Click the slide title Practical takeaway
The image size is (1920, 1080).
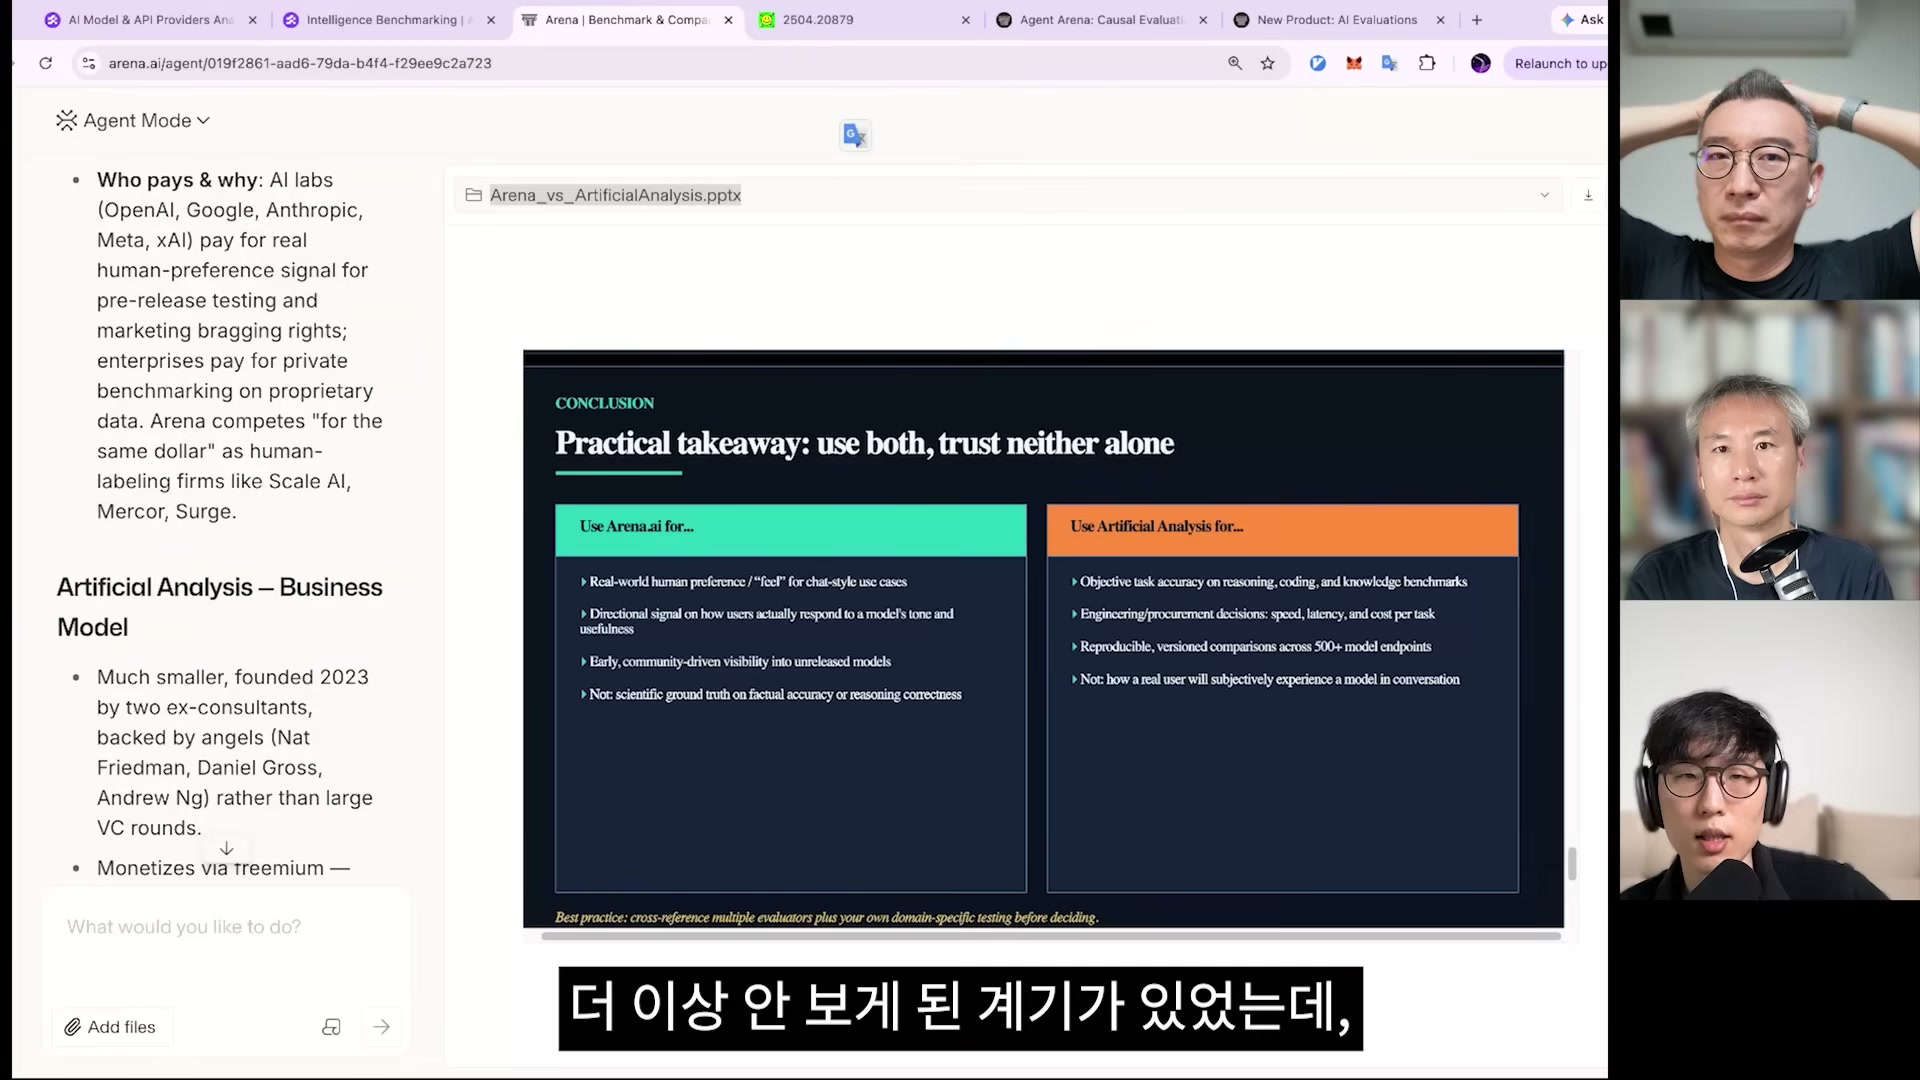[864, 443]
